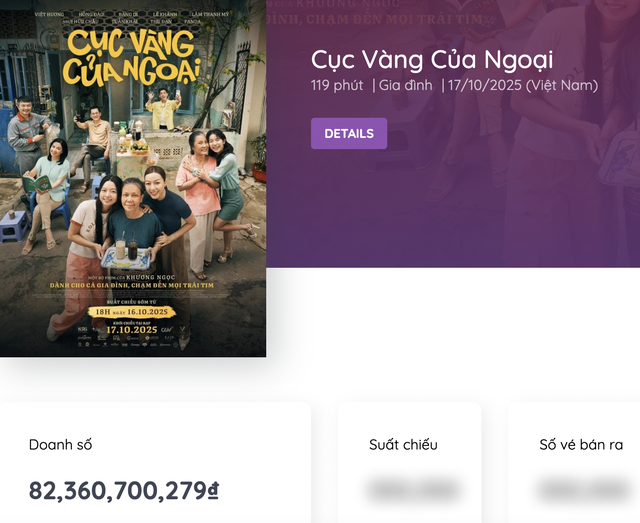Click the yellow title lettering on the poster
640x523 pixels.
pyautogui.click(x=131, y=58)
